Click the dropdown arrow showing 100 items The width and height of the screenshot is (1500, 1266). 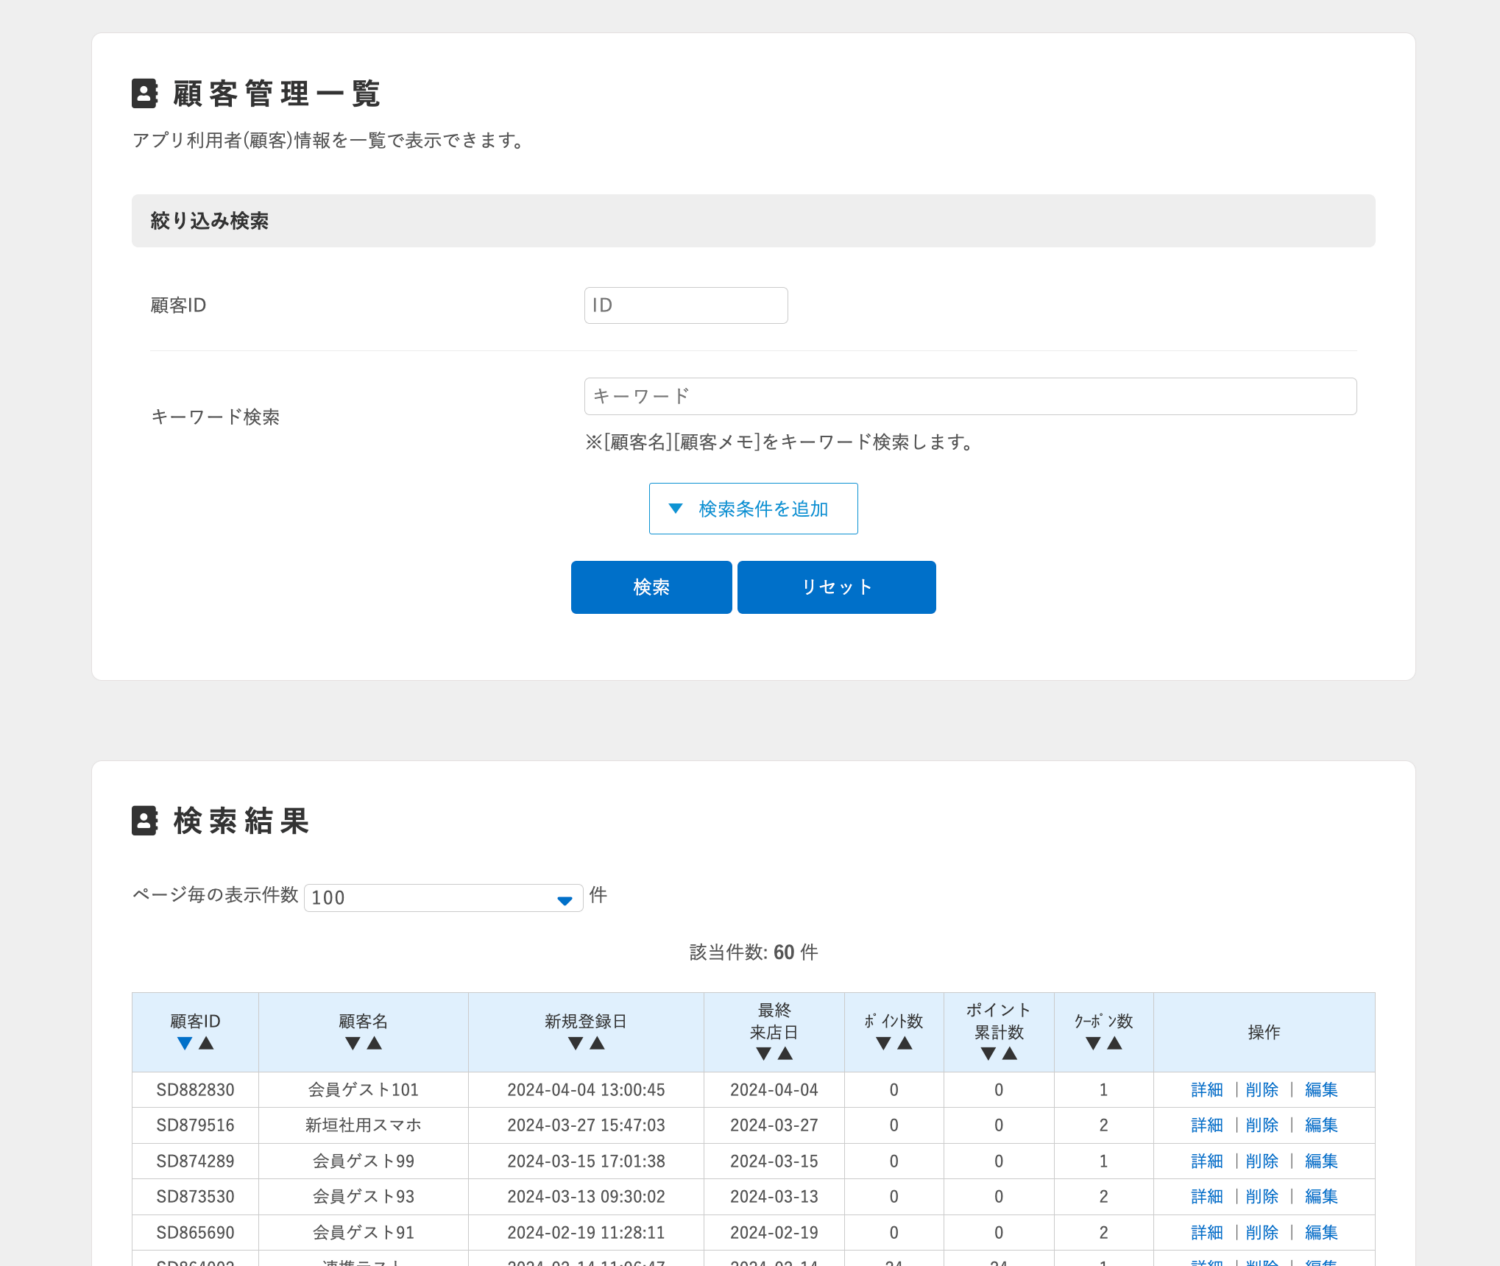pyautogui.click(x=565, y=897)
